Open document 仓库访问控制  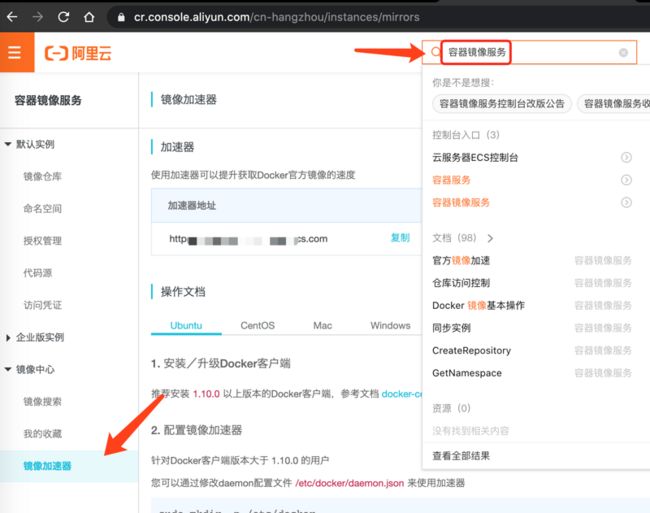tap(461, 283)
